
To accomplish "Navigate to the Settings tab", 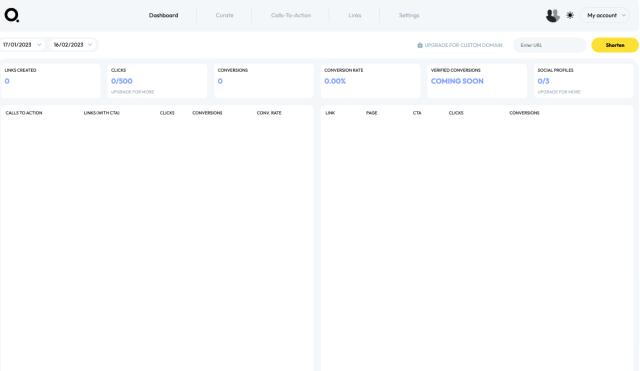I will (409, 16).
